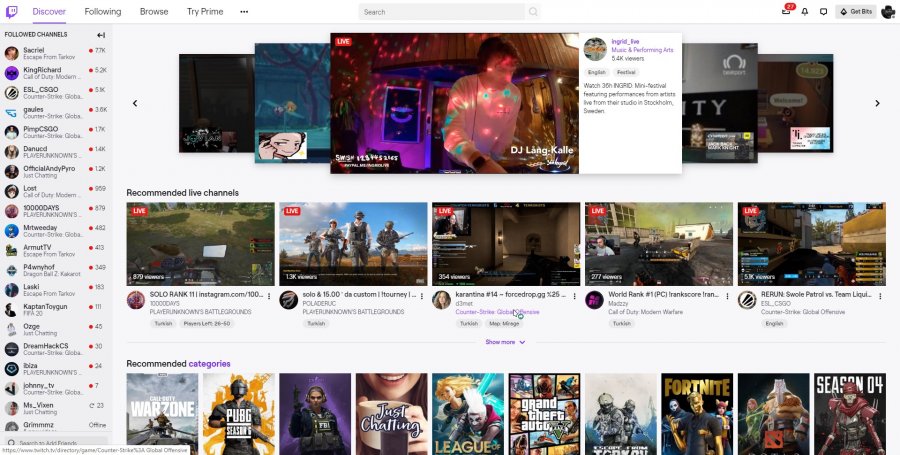Open Music & Performing Arts category link

[642, 50]
